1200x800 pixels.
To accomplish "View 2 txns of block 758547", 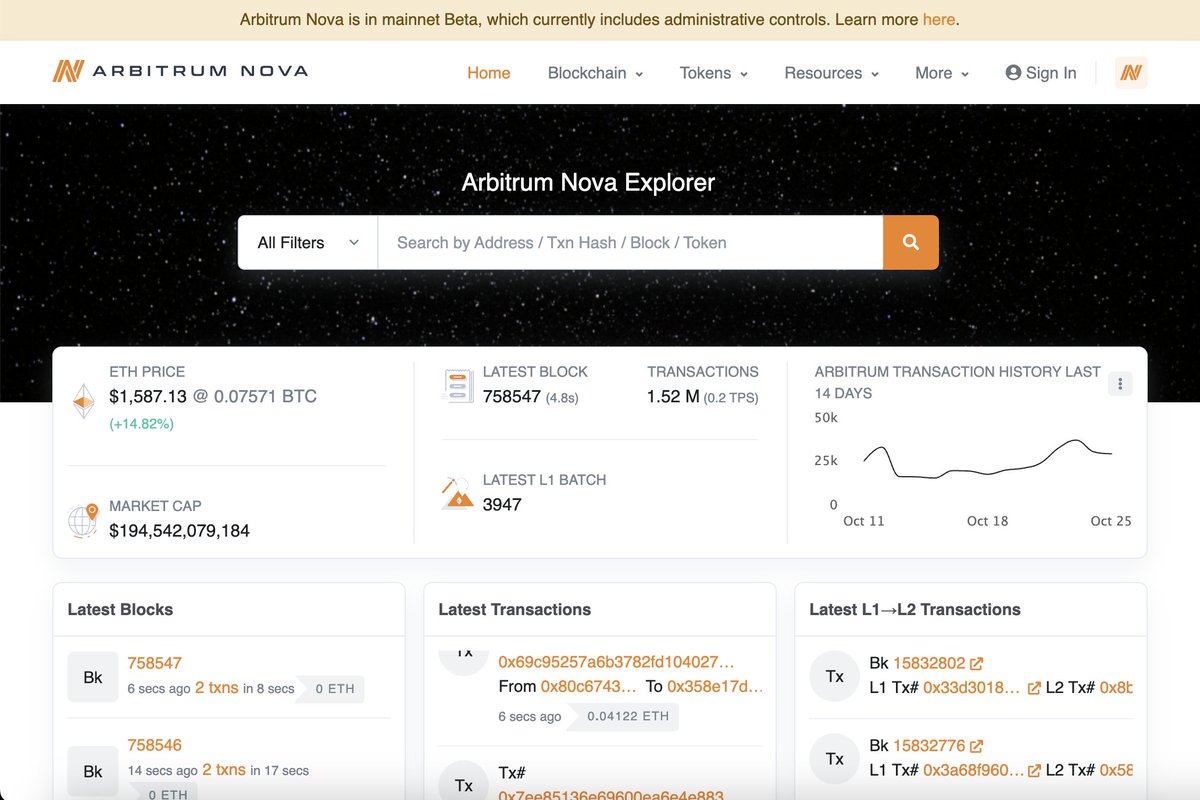I will (x=217, y=688).
